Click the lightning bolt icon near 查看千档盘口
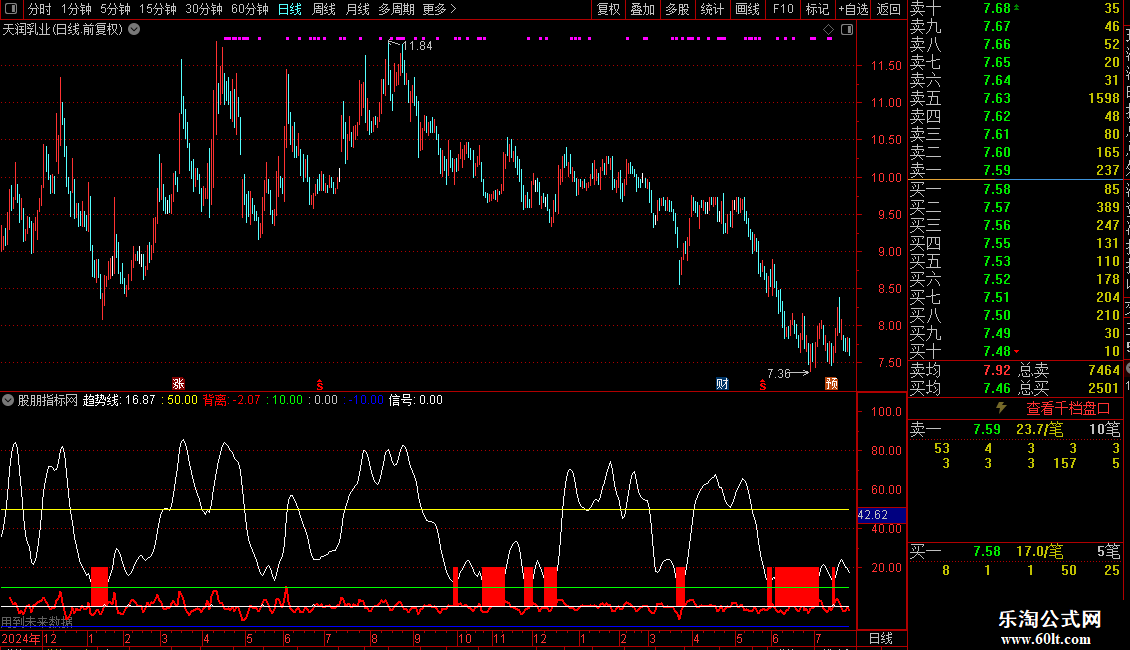 pyautogui.click(x=1001, y=408)
